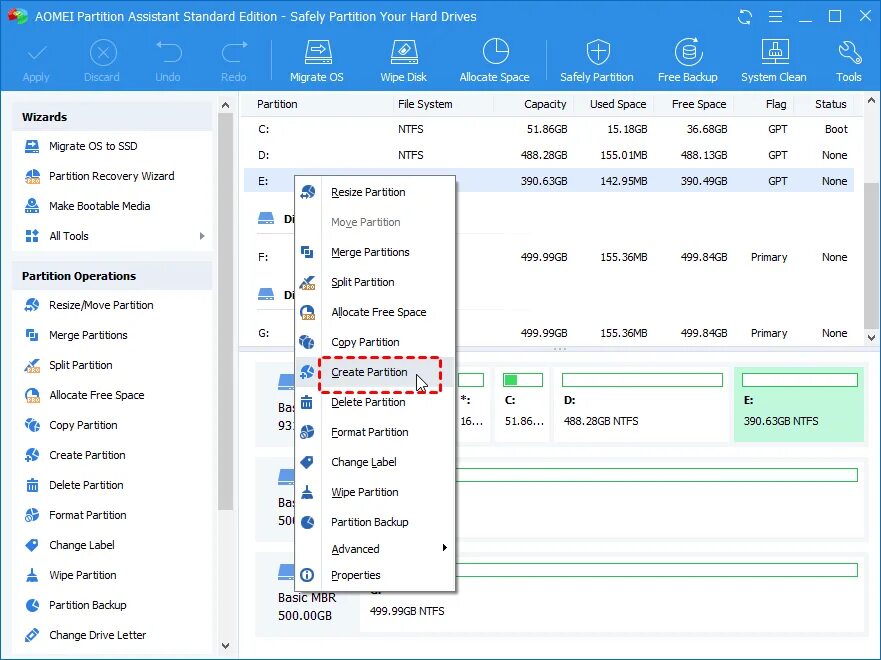Screen dimensions: 881x660
Task: Click the E: 390.63GB NTFS disk block
Action: click(x=799, y=404)
